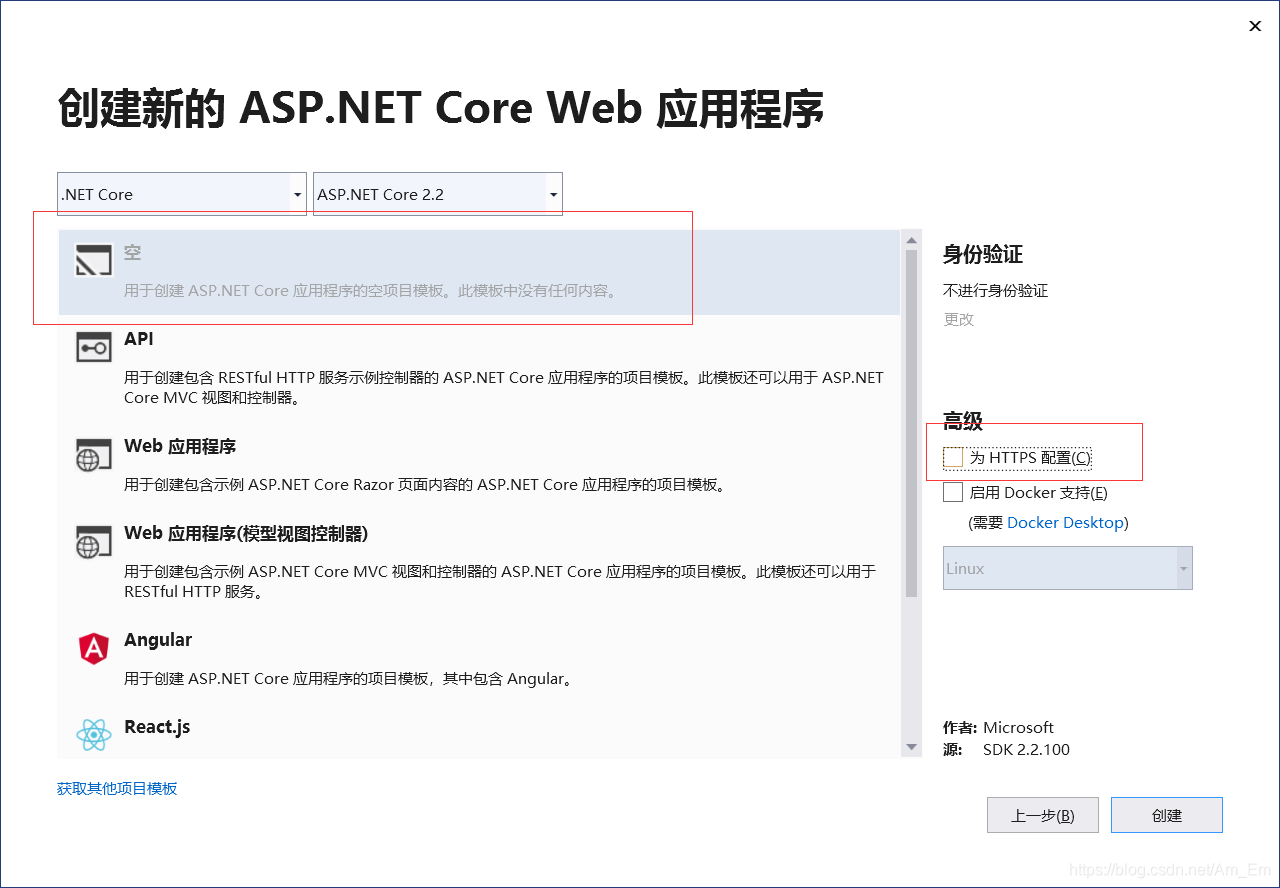Select the Web 应用程序 template title
Image resolution: width=1280 pixels, height=888 pixels.
click(x=180, y=446)
